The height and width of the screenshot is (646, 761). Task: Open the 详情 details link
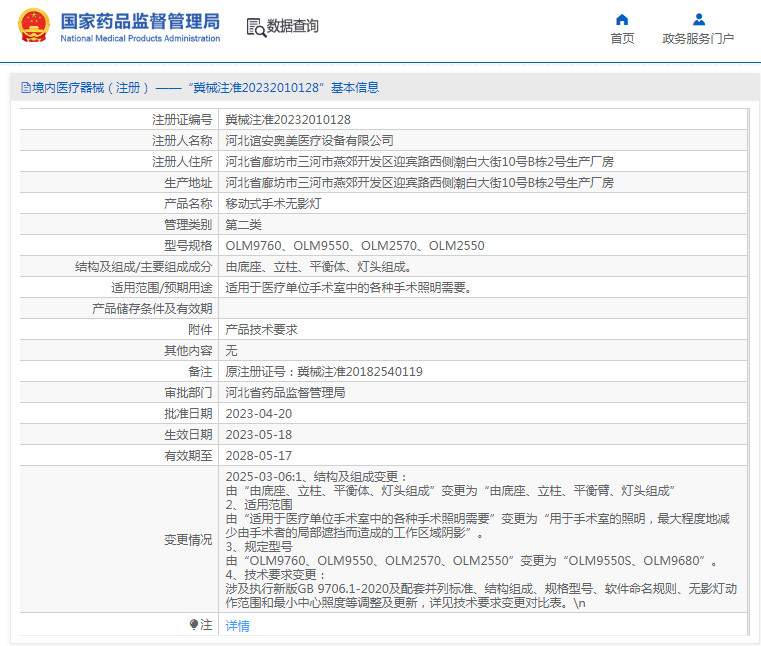coord(237,626)
